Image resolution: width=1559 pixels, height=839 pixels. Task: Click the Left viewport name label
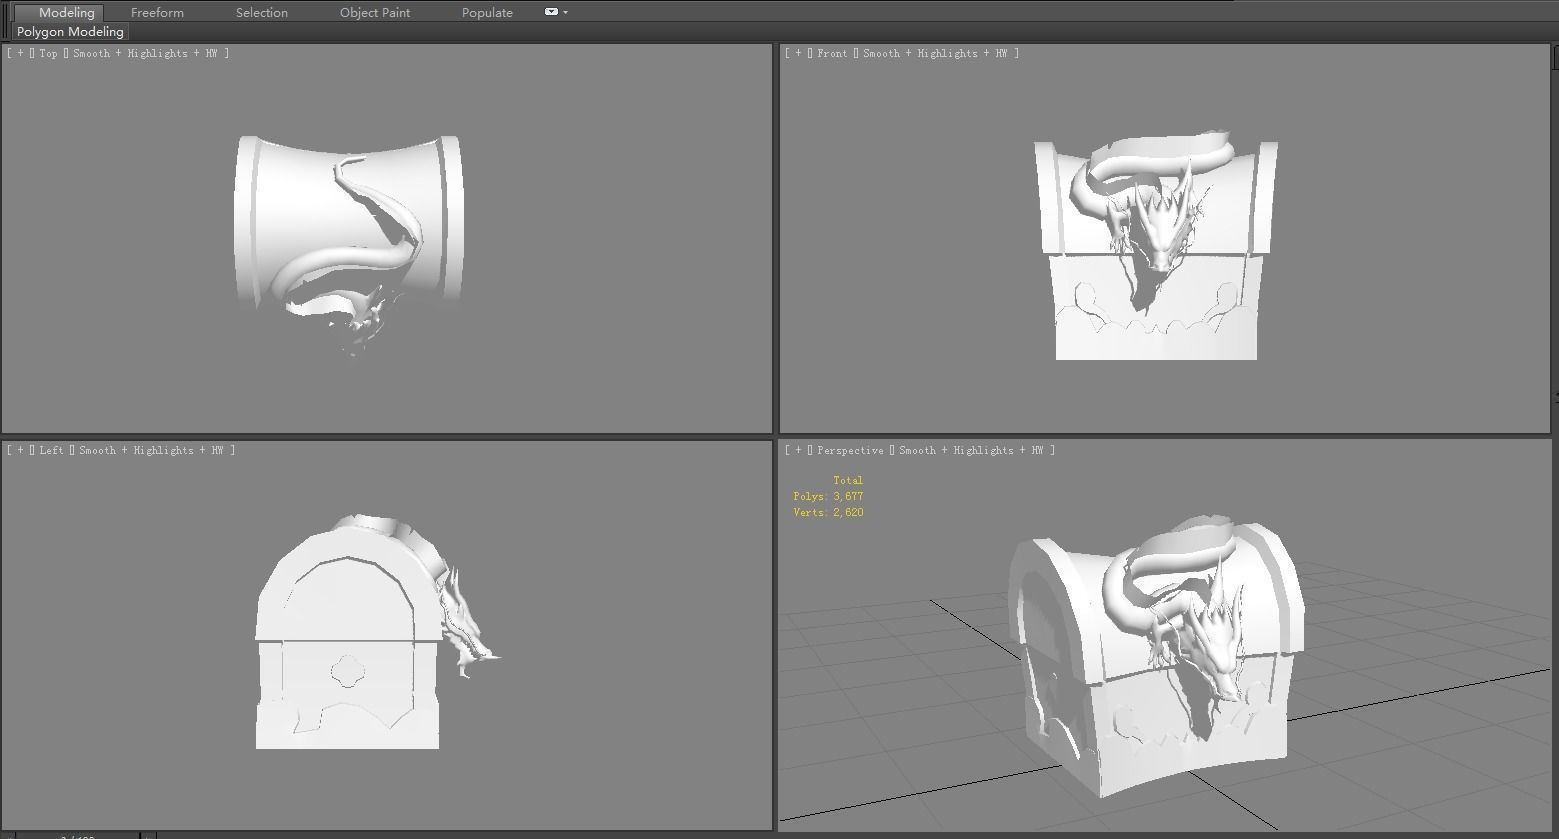[x=51, y=450]
